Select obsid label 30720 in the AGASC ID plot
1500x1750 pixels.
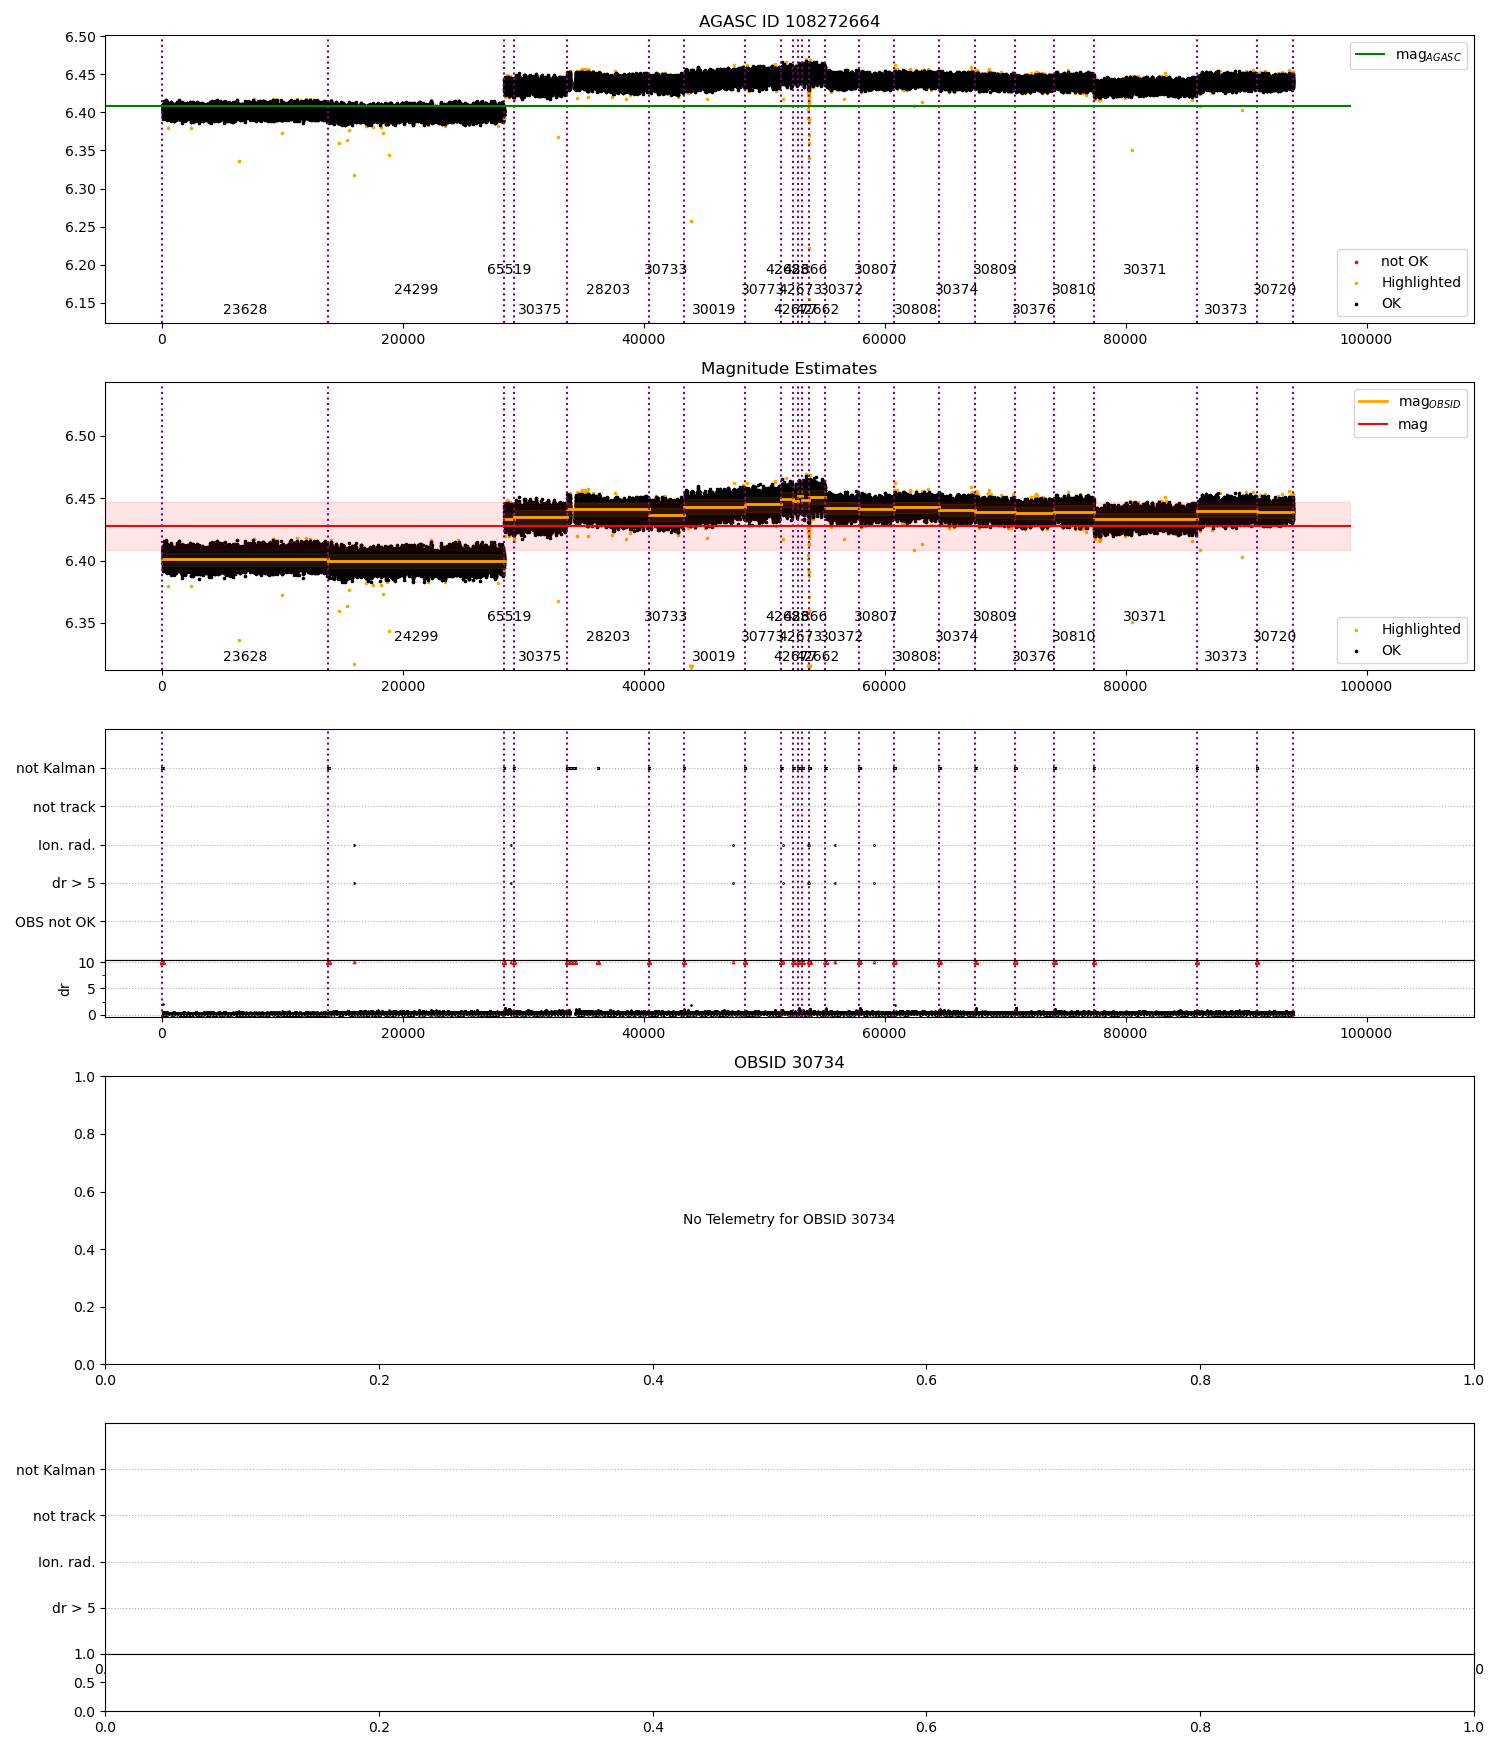click(1275, 290)
